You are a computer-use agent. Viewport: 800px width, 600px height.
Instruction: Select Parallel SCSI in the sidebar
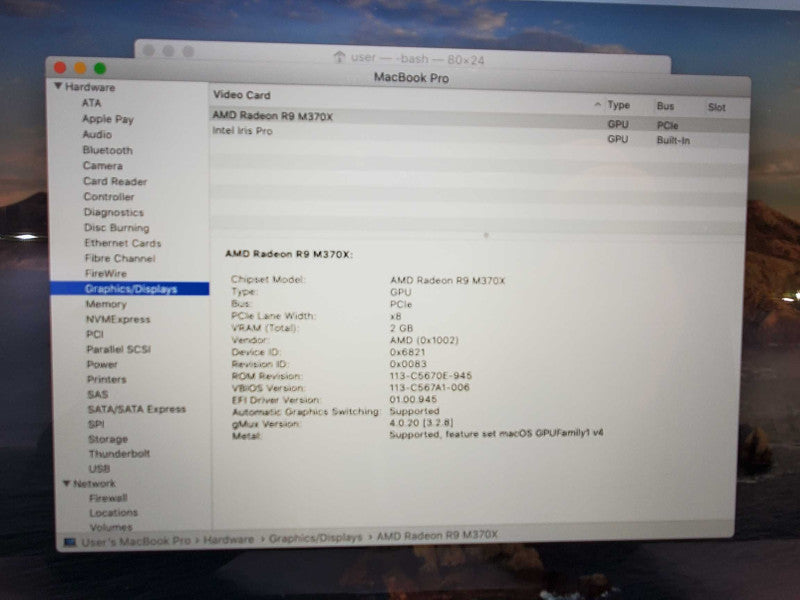tap(118, 349)
